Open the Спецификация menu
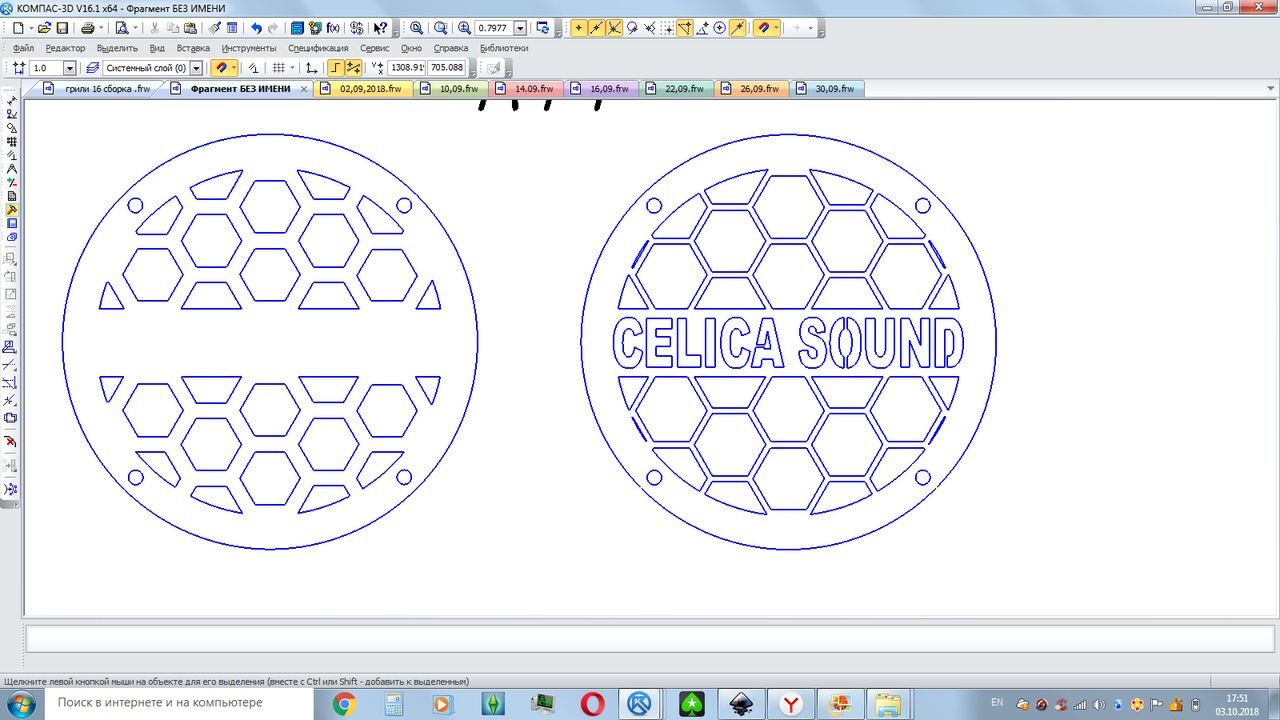Viewport: 1280px width, 720px height. click(318, 48)
